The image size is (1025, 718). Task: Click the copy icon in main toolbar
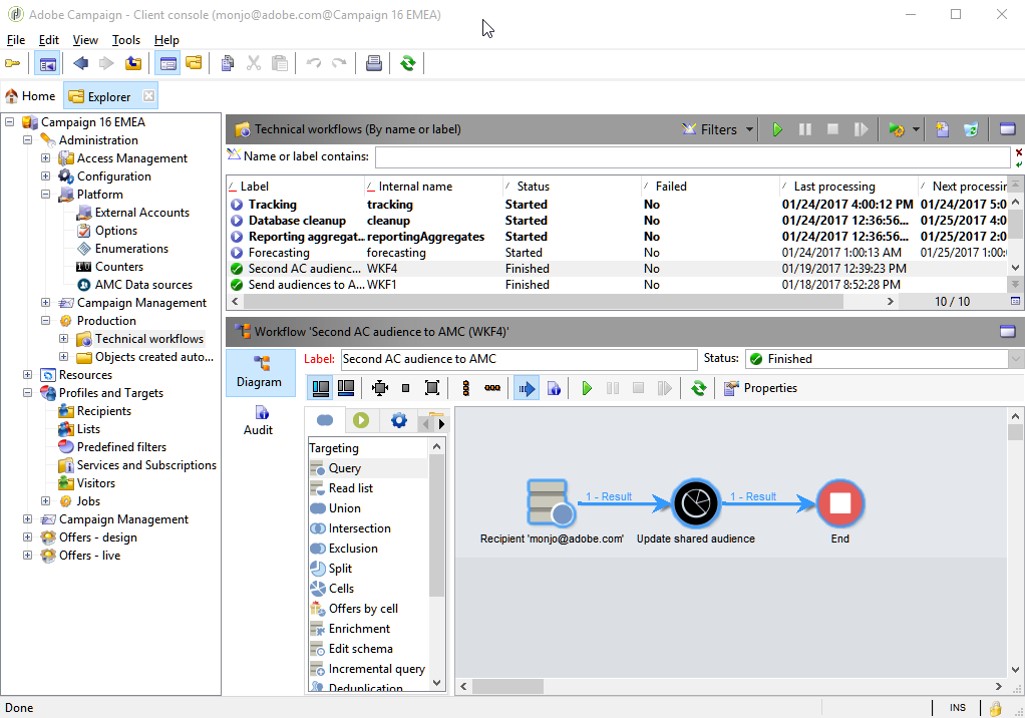click(227, 63)
